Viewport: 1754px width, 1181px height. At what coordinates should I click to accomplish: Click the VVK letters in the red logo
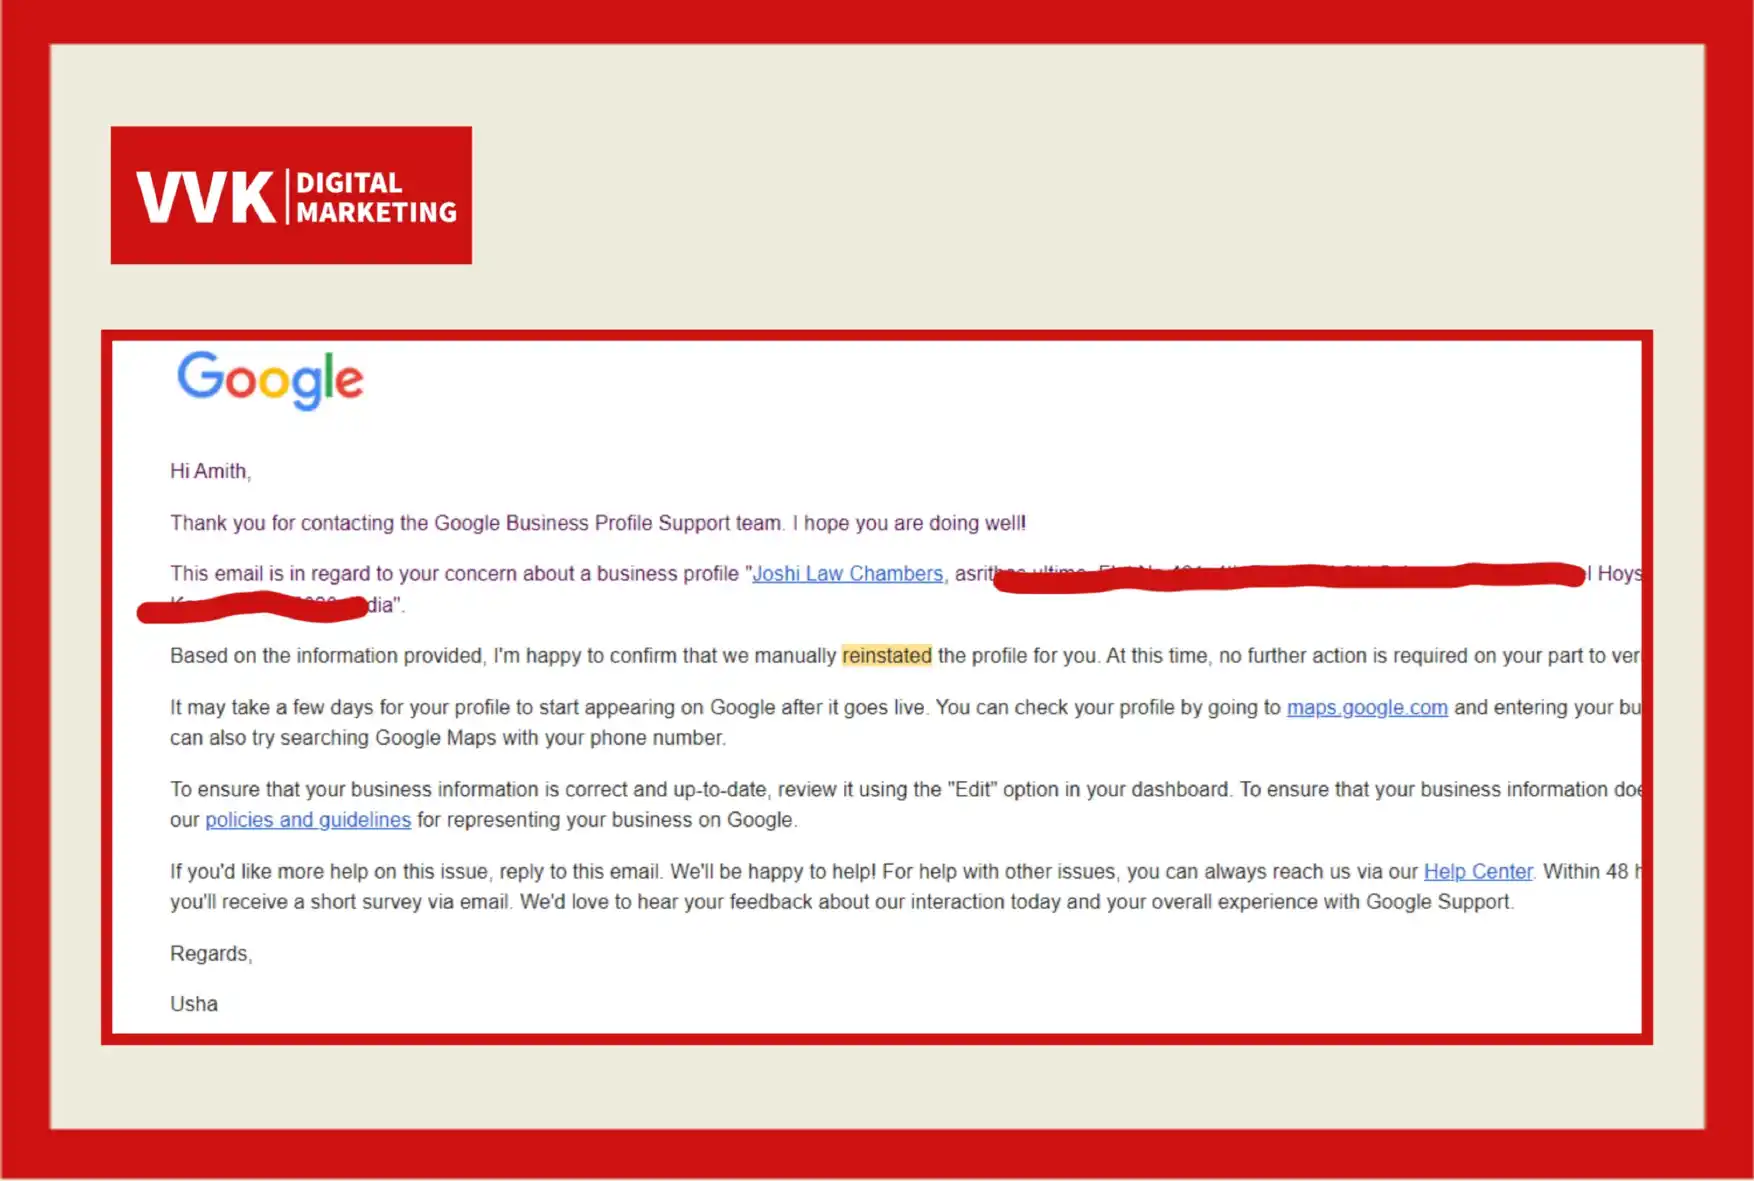pos(205,196)
